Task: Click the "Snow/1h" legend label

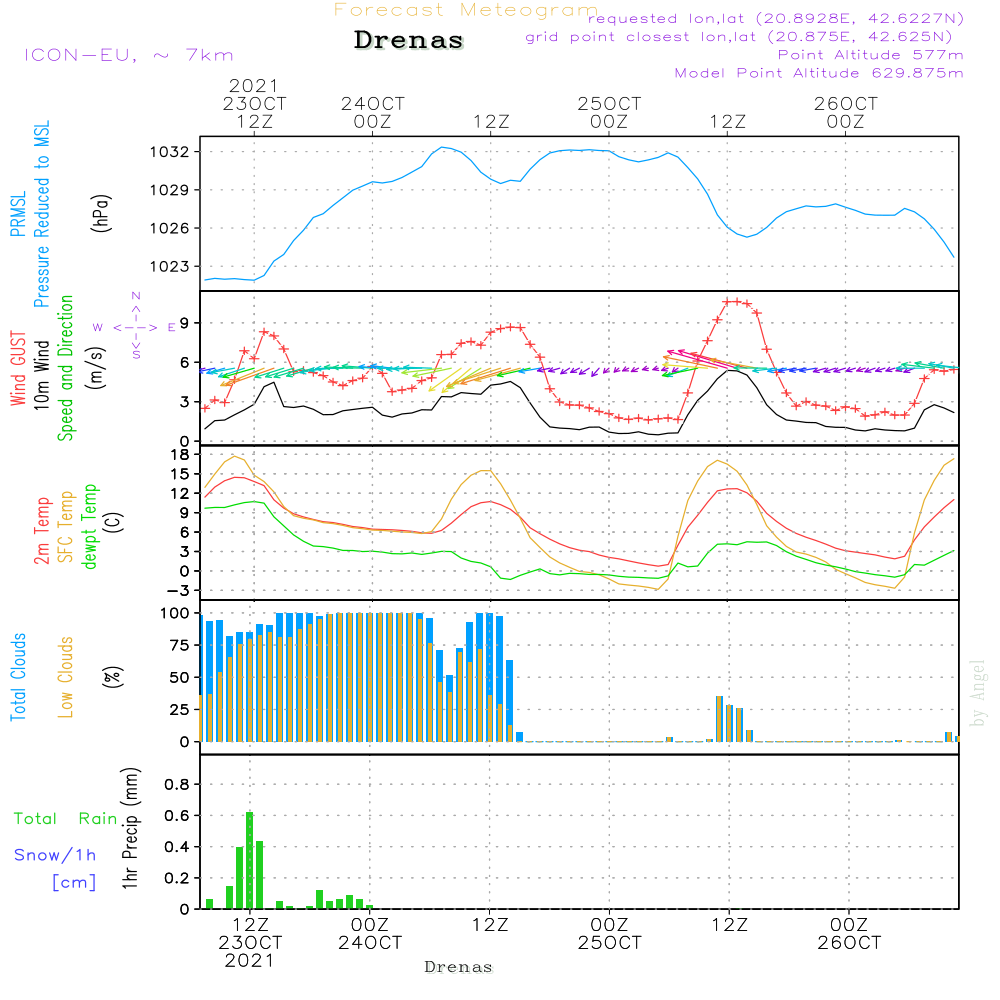Action: coord(55,855)
